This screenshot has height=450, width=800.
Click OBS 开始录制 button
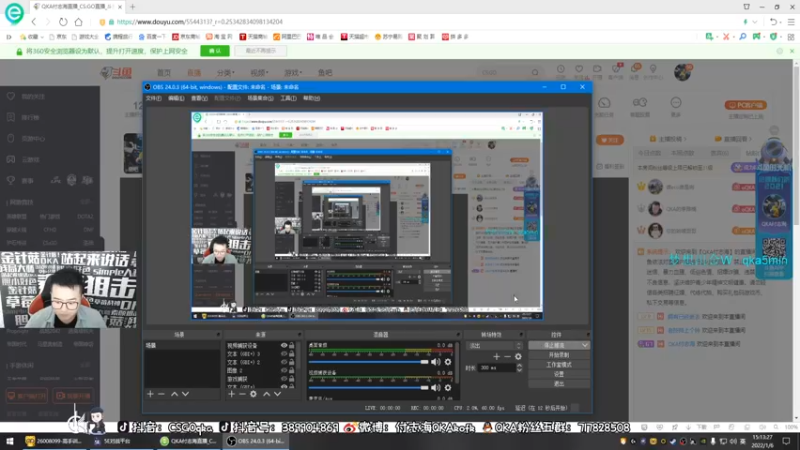(x=559, y=355)
